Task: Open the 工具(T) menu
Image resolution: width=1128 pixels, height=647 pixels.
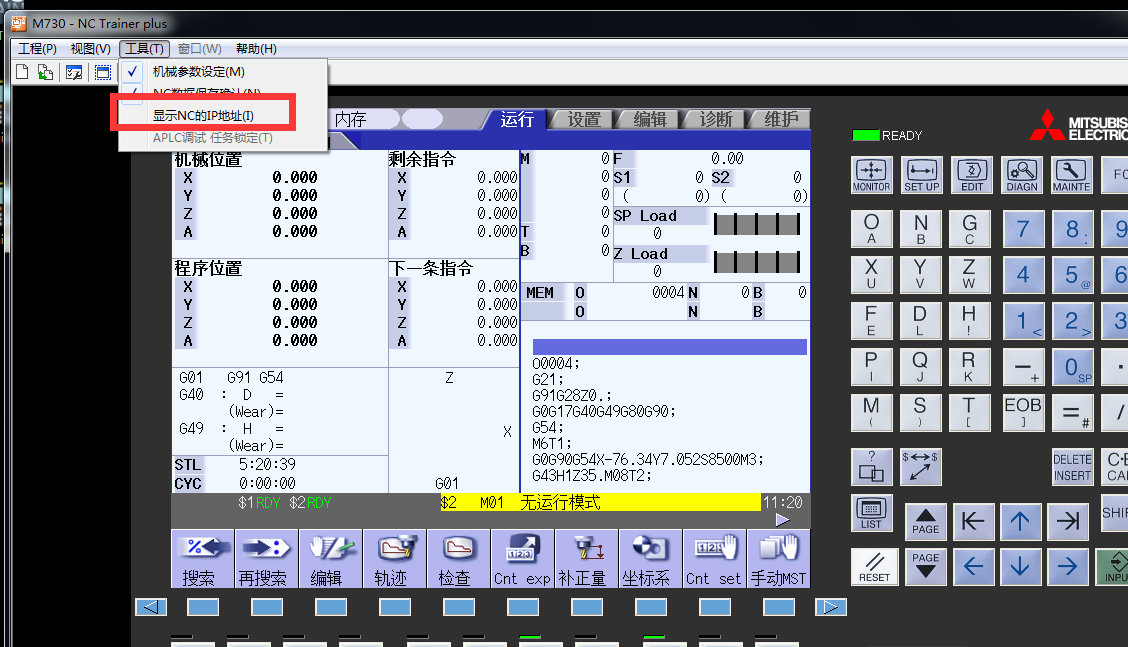Action: [x=144, y=48]
